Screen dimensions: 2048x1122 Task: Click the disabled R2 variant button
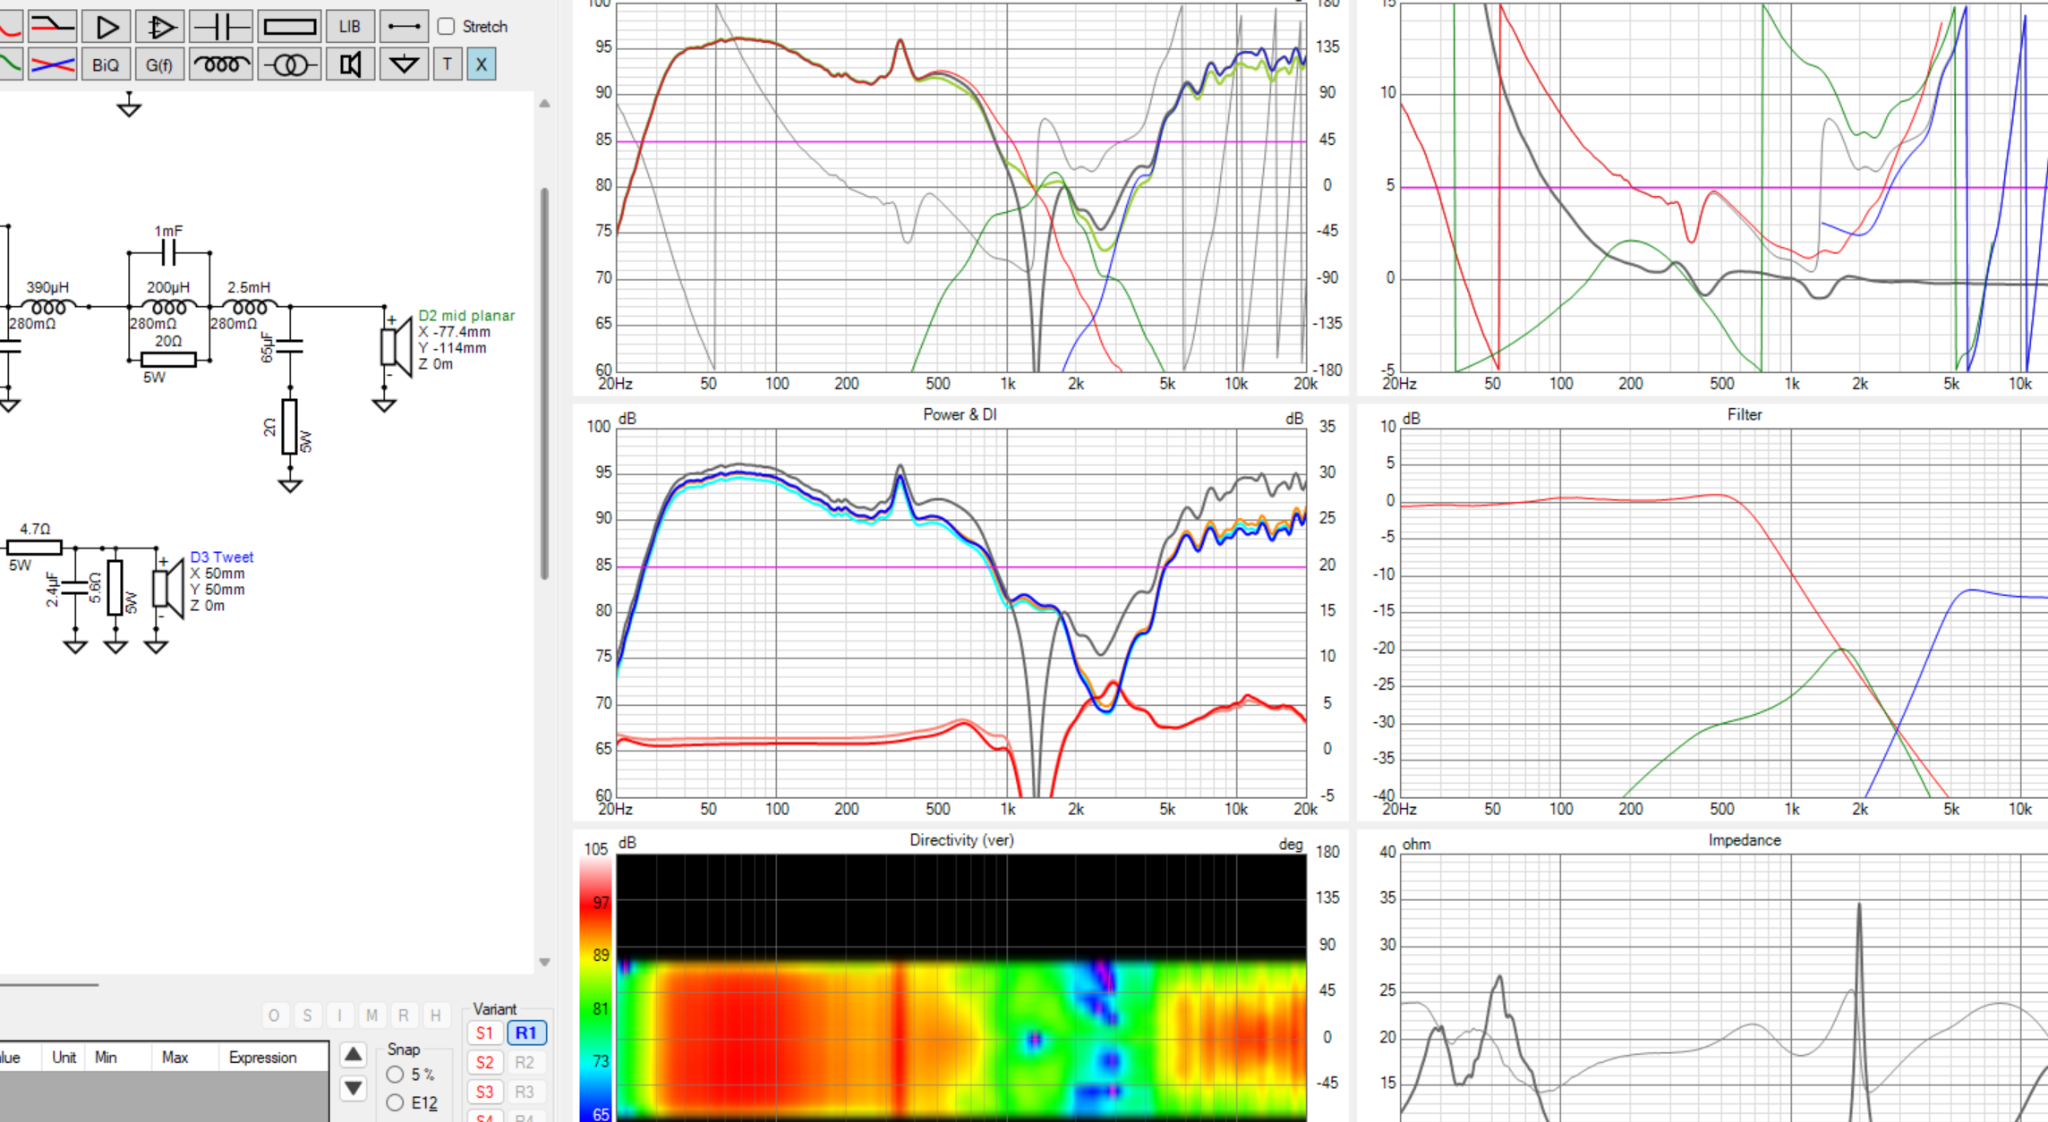(x=525, y=1062)
